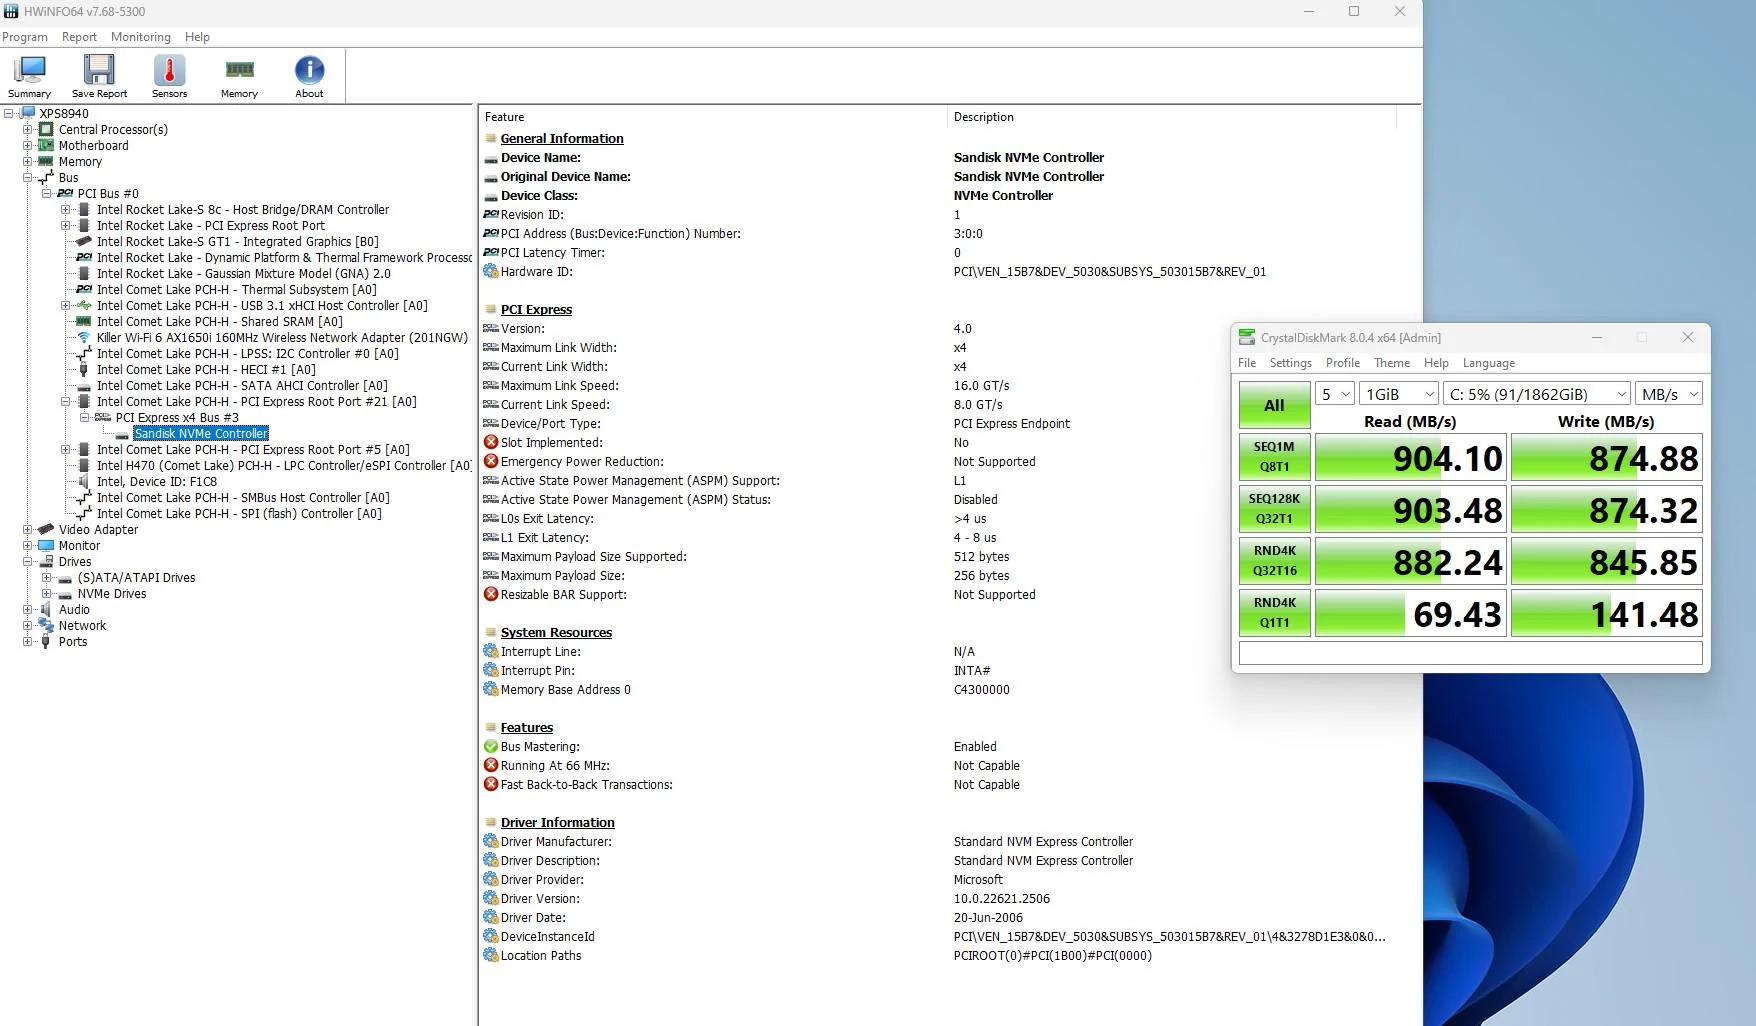
Task: Run the SEQ128K Q32T1 test
Action: point(1274,509)
